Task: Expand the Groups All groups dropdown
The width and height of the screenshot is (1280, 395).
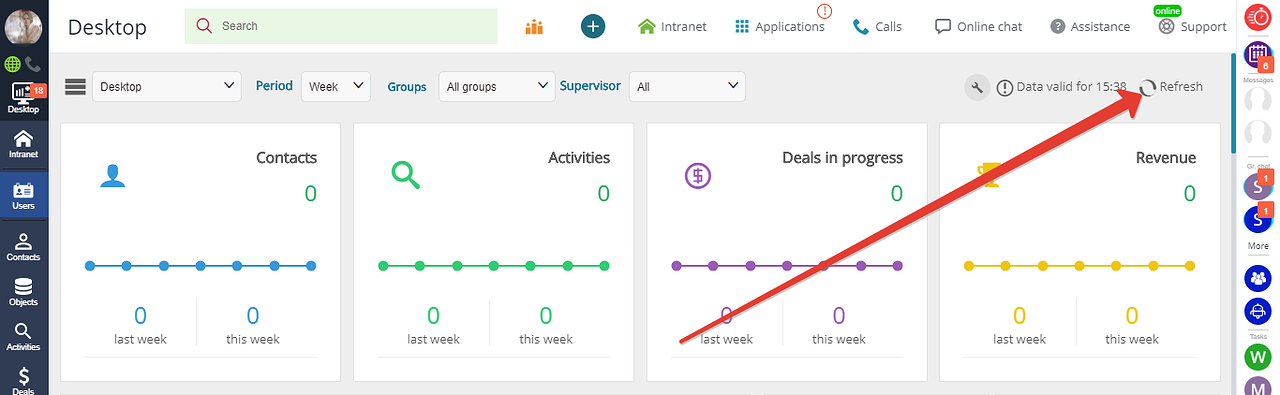Action: [x=497, y=87]
